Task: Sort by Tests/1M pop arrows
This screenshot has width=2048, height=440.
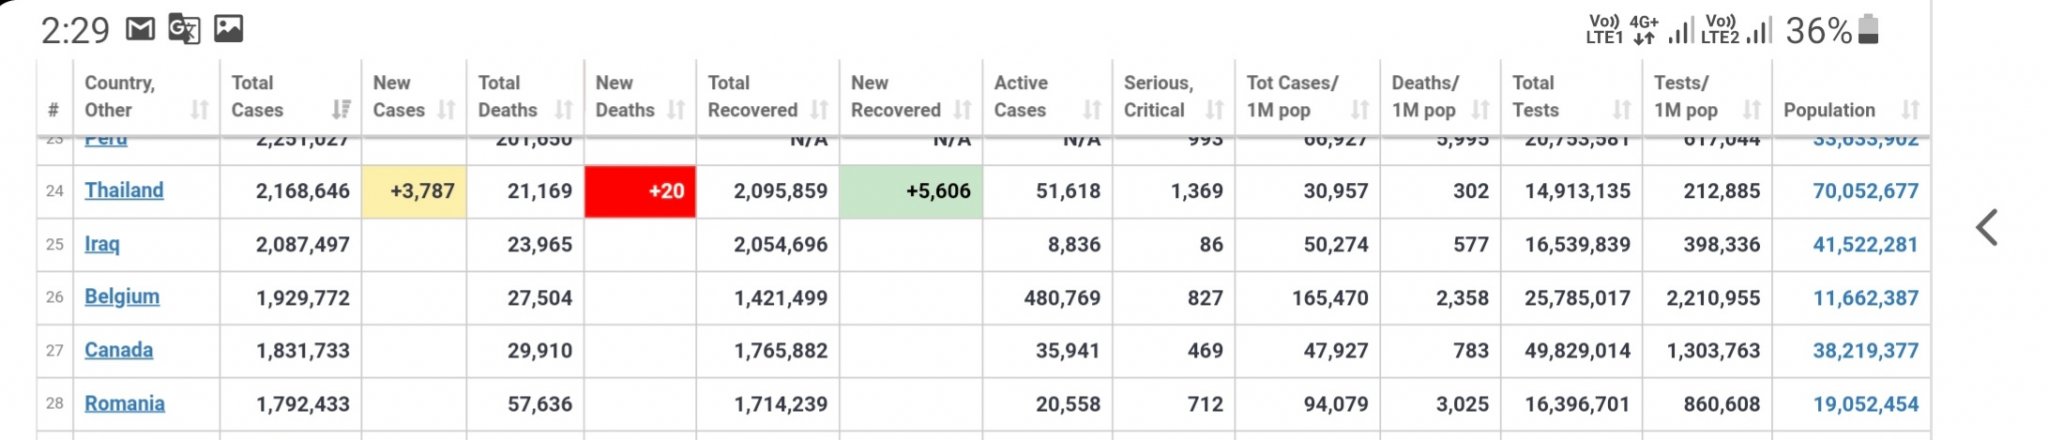Action: click(x=1752, y=110)
